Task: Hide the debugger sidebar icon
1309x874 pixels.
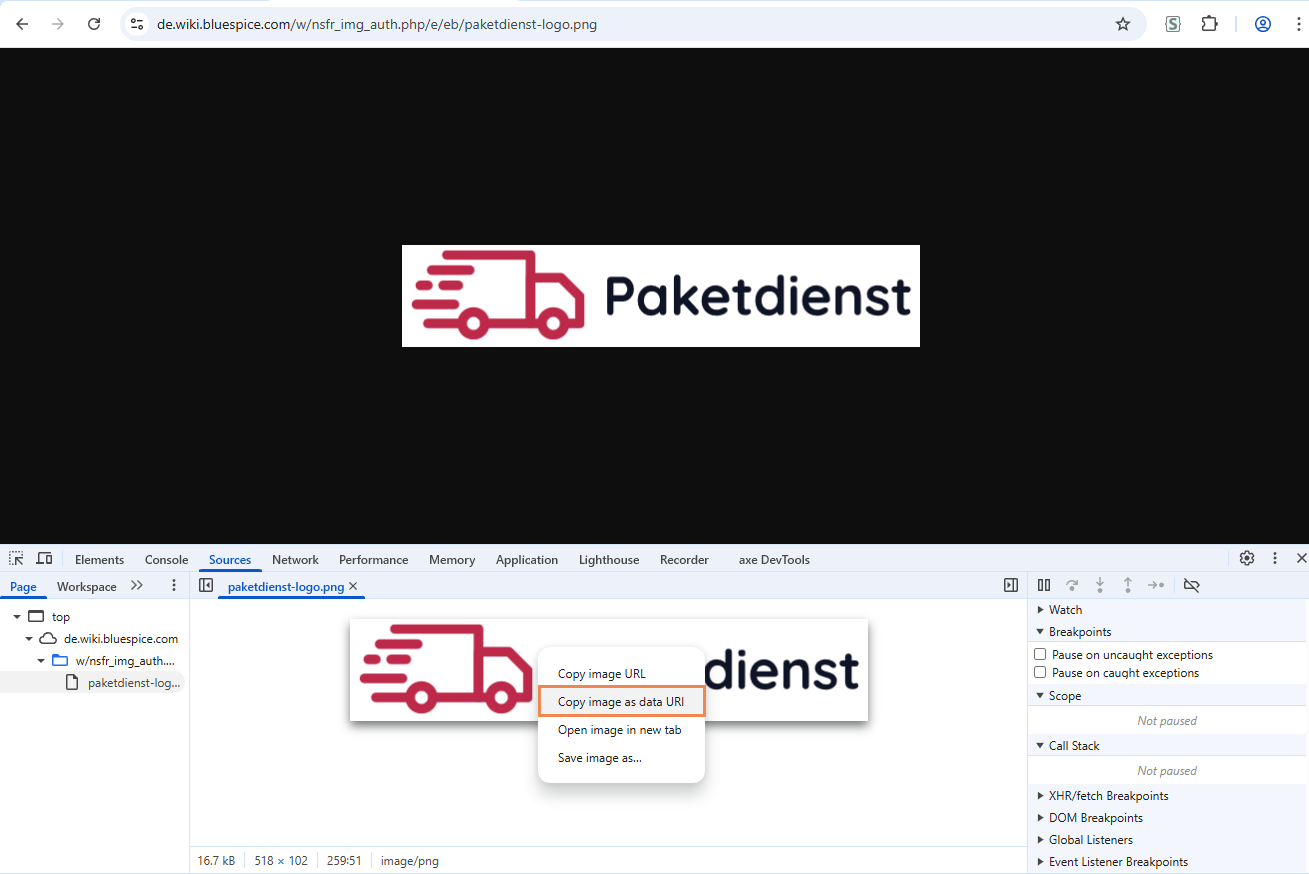Action: point(1011,586)
